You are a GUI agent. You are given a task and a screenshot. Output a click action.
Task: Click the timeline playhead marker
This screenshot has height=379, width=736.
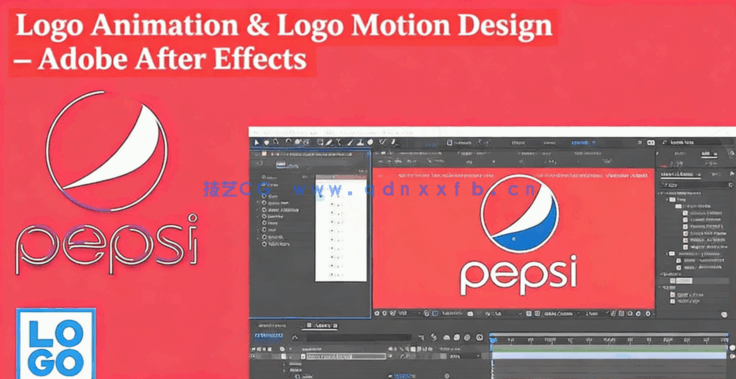tap(492, 340)
